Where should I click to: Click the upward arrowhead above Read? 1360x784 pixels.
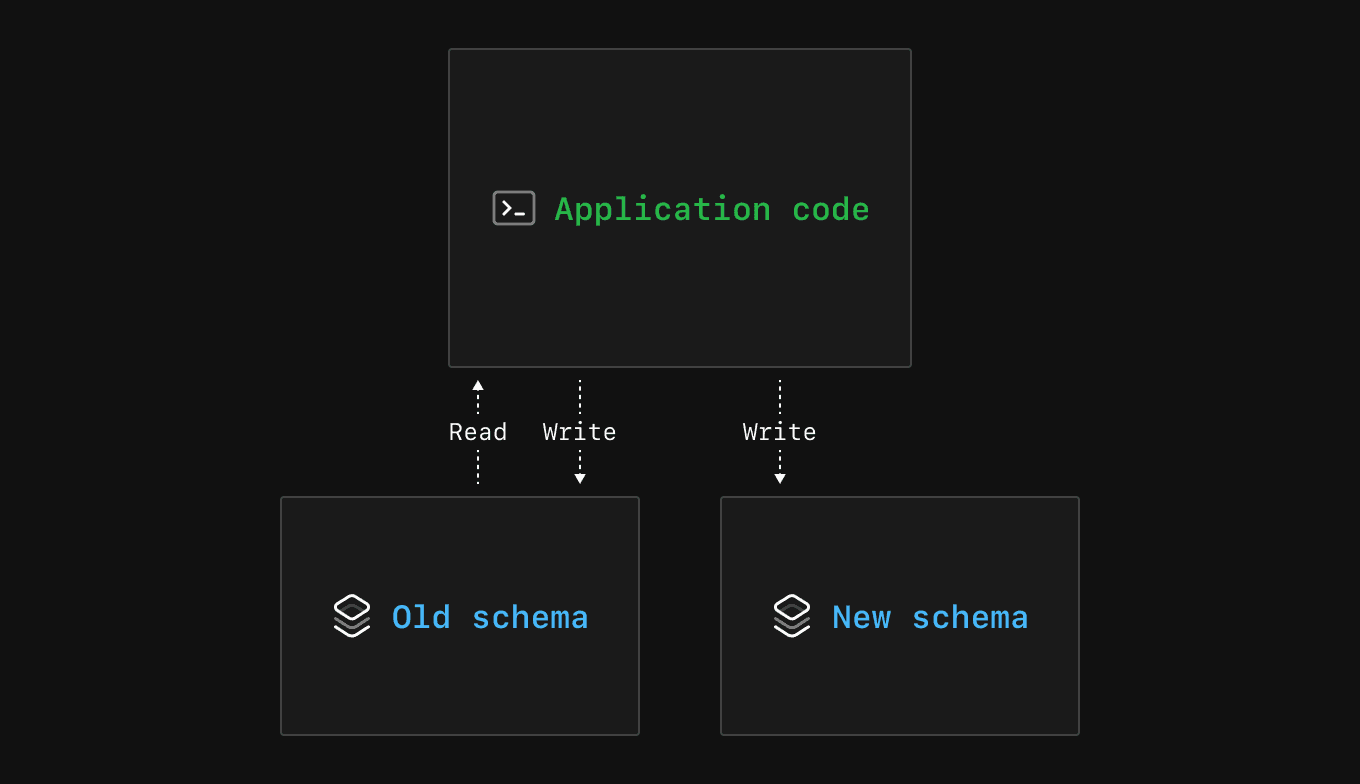click(x=478, y=385)
